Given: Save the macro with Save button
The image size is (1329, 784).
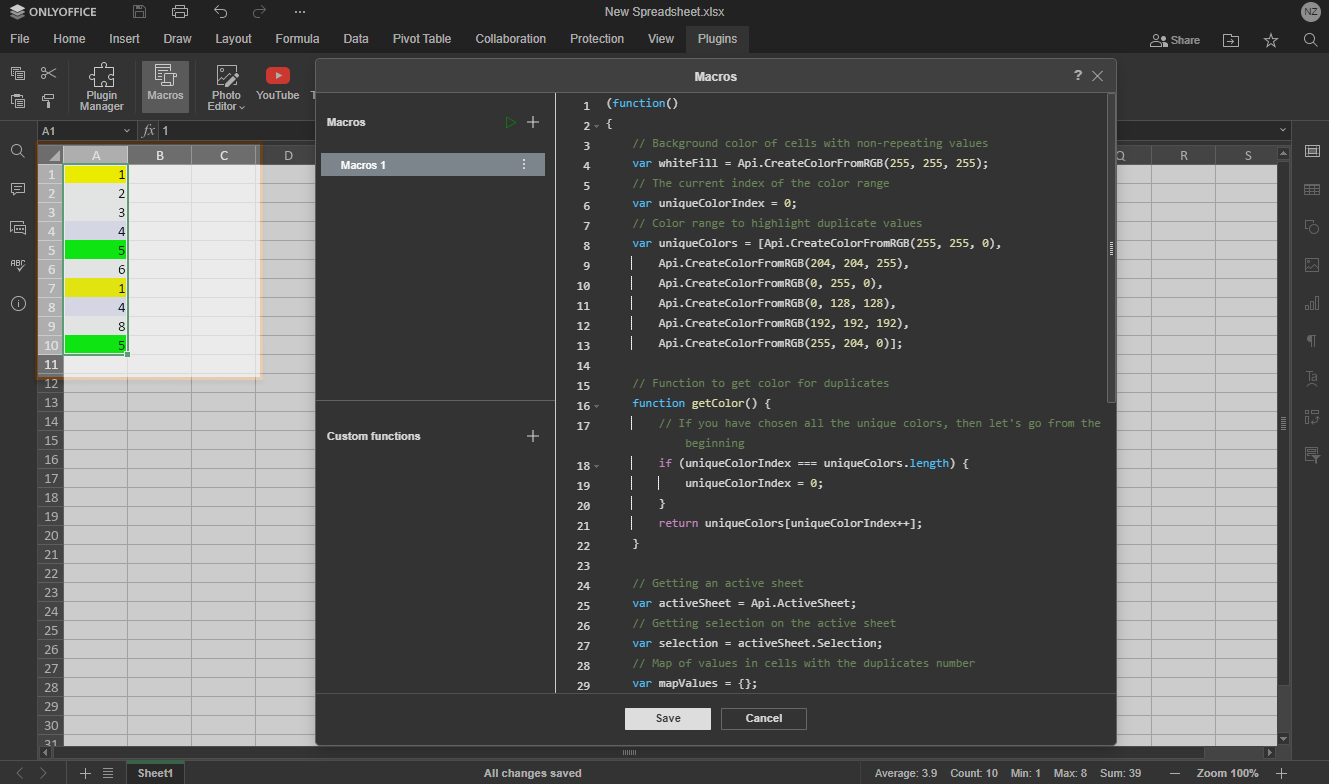Looking at the screenshot, I should coord(668,718).
